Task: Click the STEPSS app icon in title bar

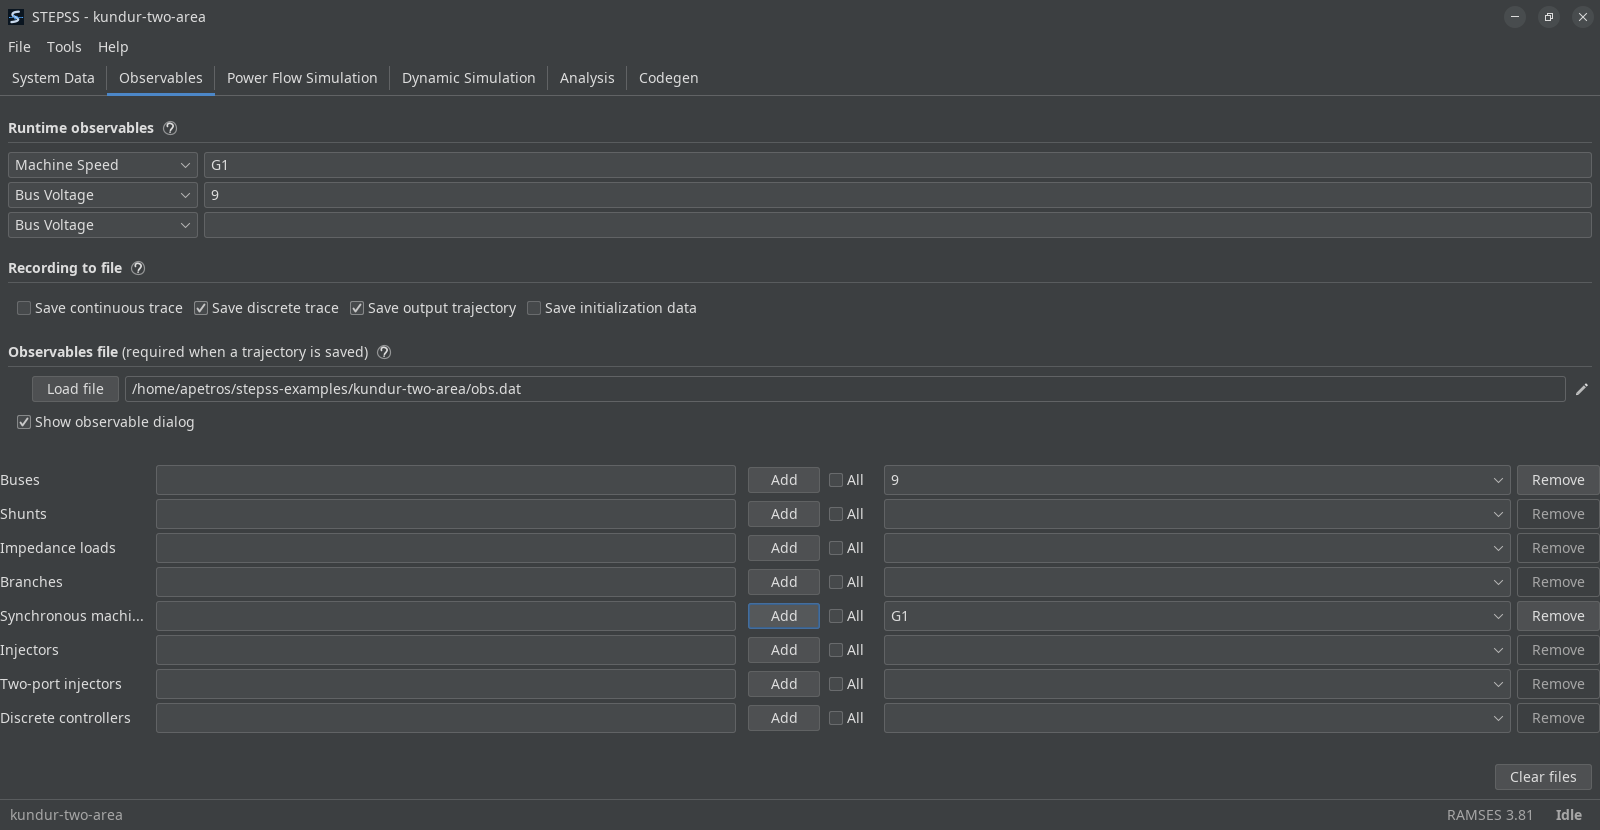Action: click(x=16, y=17)
